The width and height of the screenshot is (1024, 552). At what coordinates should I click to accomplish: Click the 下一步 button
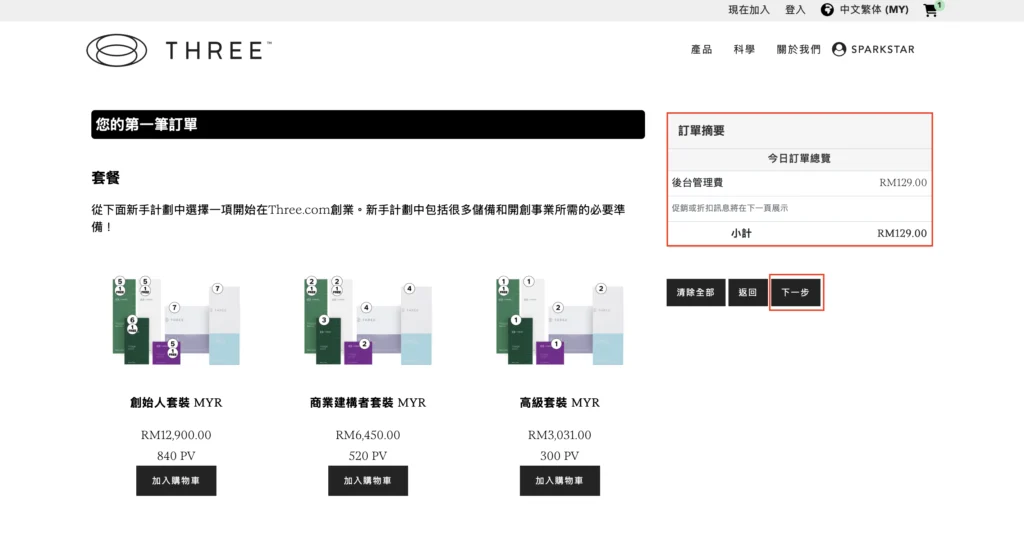[x=795, y=292]
